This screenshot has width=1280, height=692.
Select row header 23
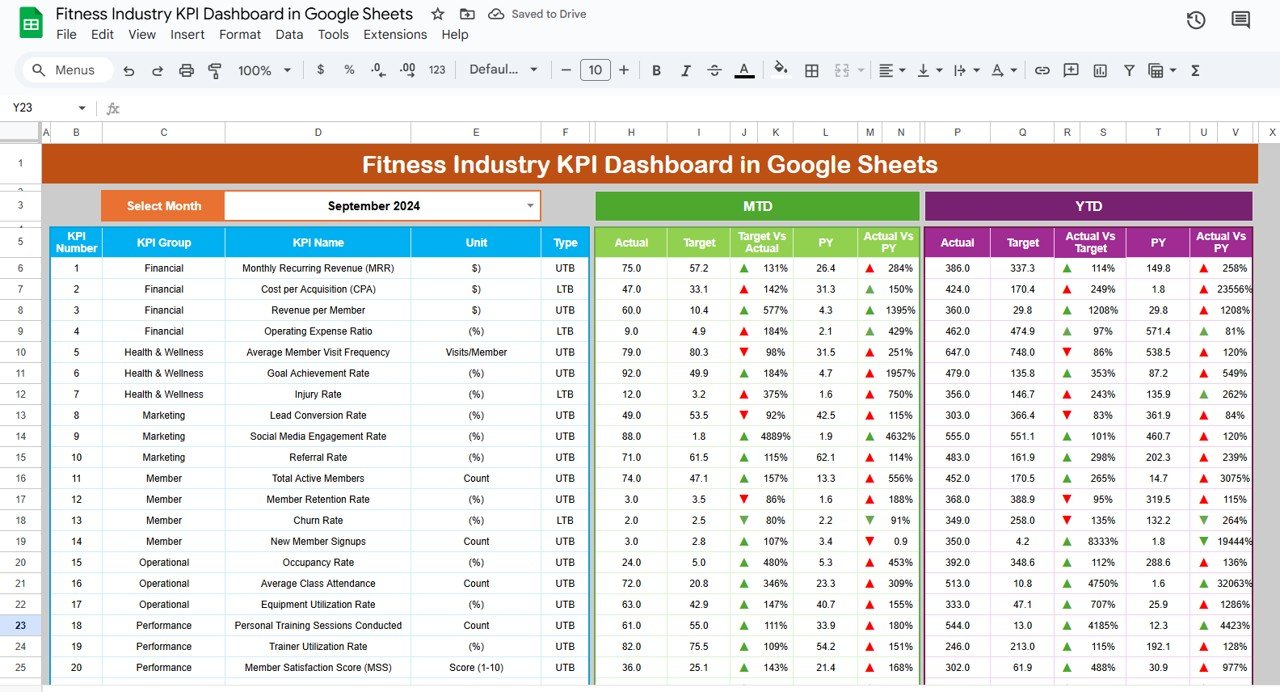coord(21,625)
